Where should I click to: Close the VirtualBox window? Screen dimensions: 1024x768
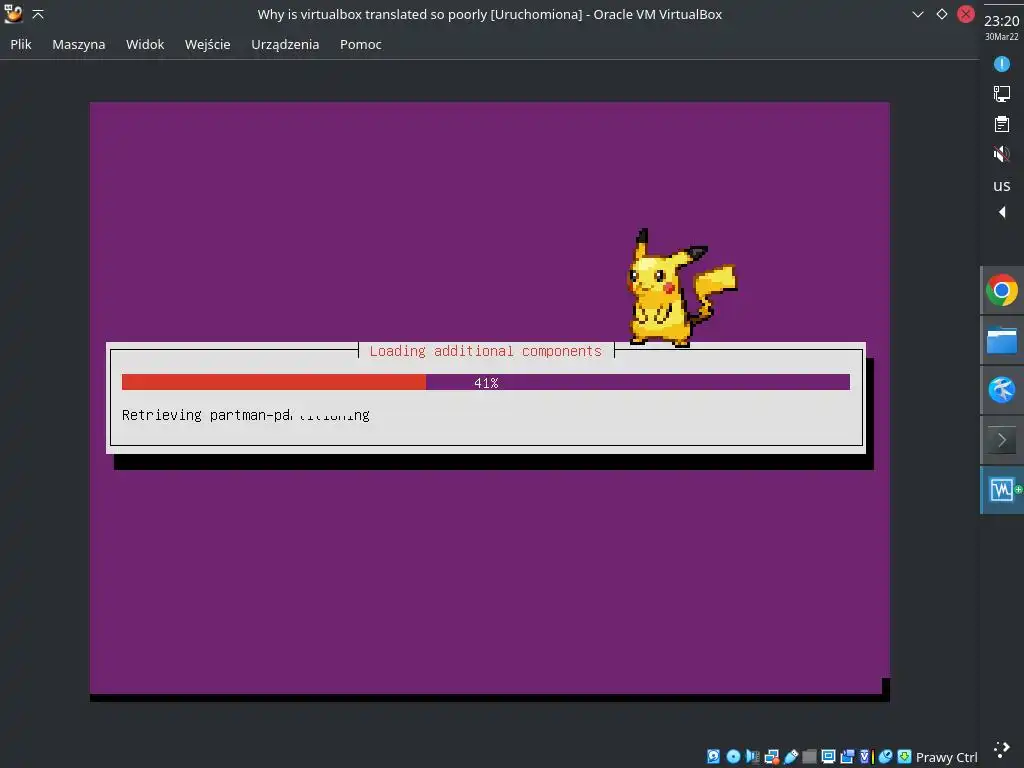point(966,14)
